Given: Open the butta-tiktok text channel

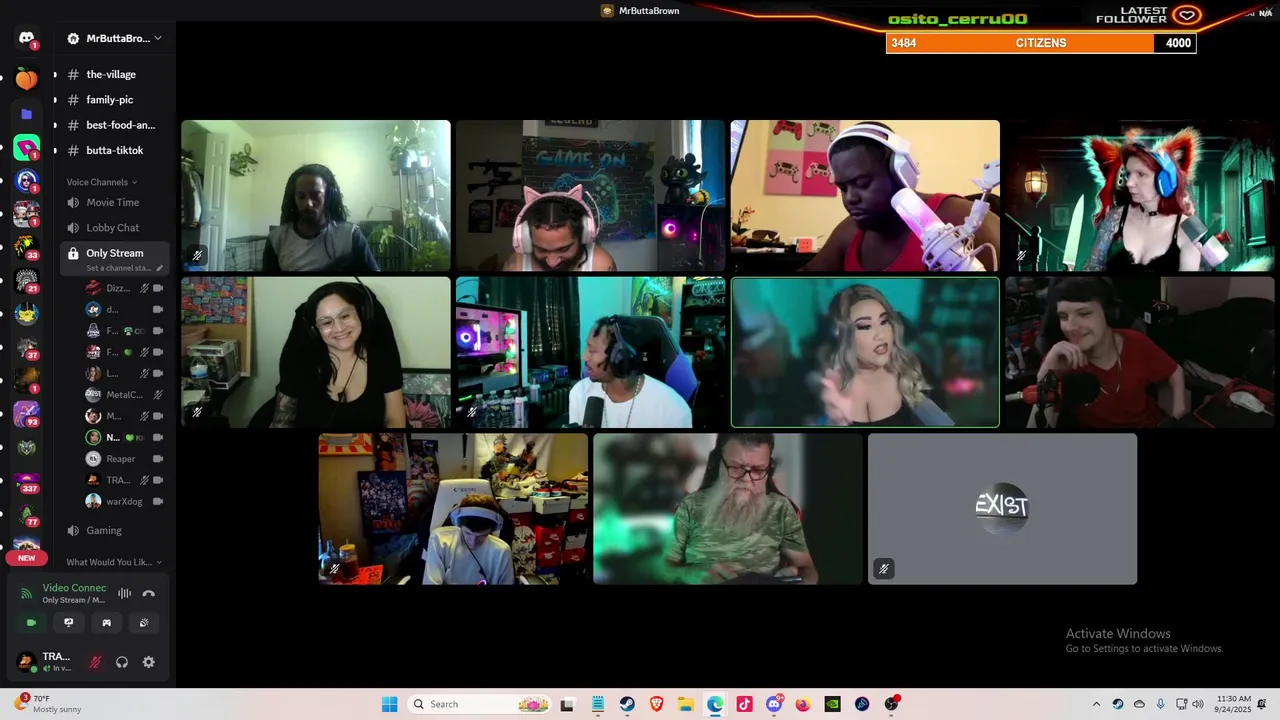Looking at the screenshot, I should [x=115, y=150].
